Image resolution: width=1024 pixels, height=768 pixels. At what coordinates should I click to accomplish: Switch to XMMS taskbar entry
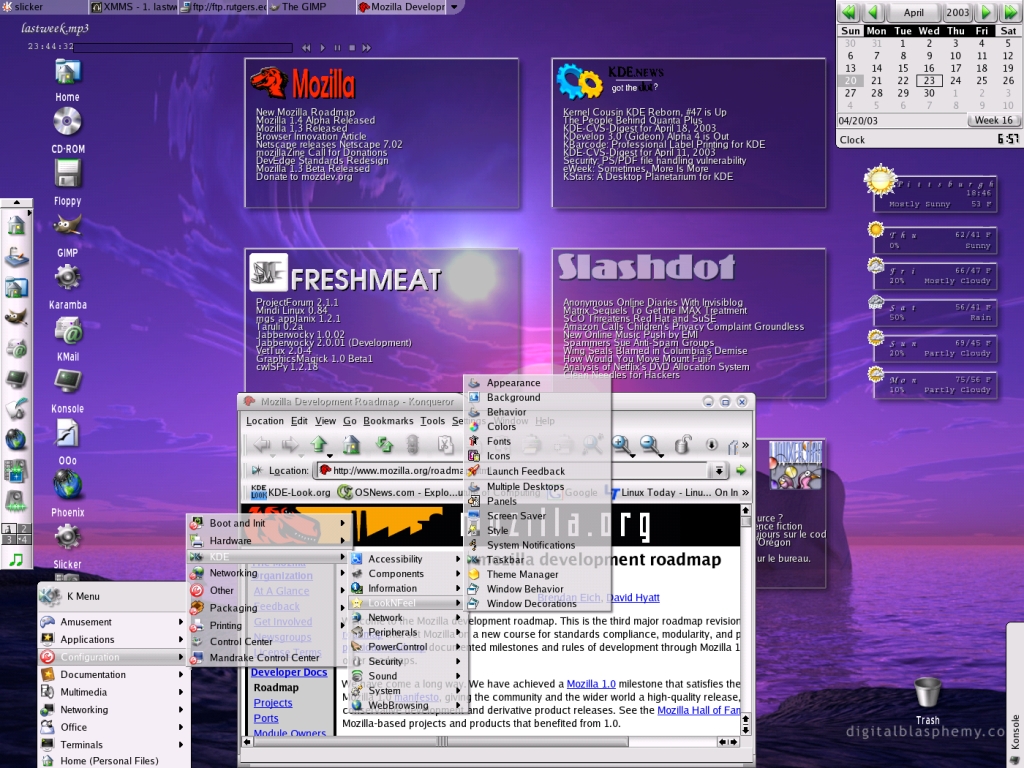point(133,7)
